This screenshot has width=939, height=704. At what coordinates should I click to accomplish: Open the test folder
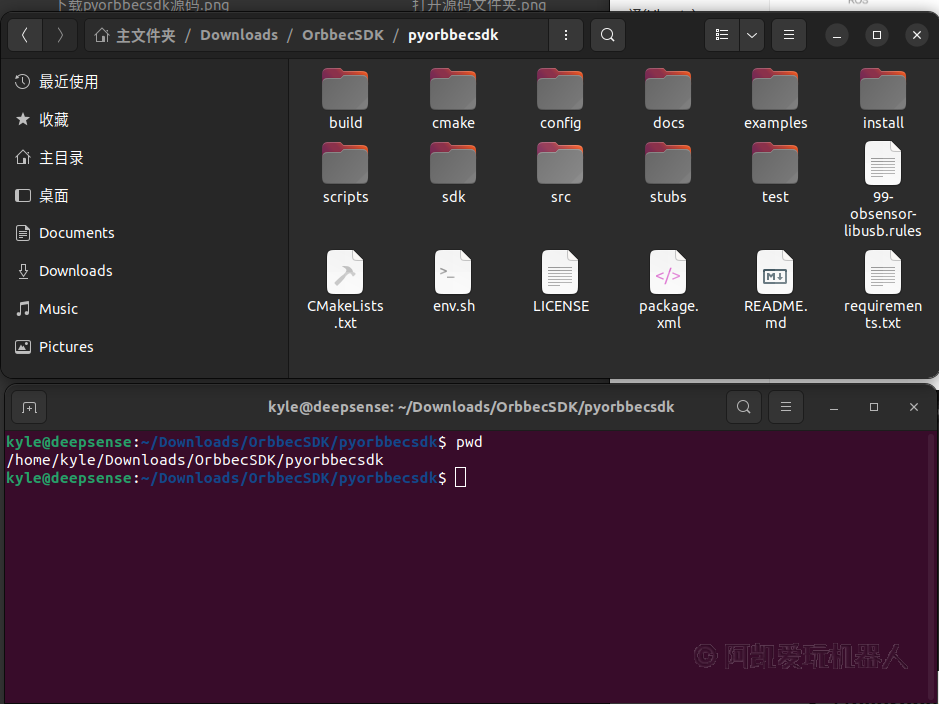tap(776, 174)
